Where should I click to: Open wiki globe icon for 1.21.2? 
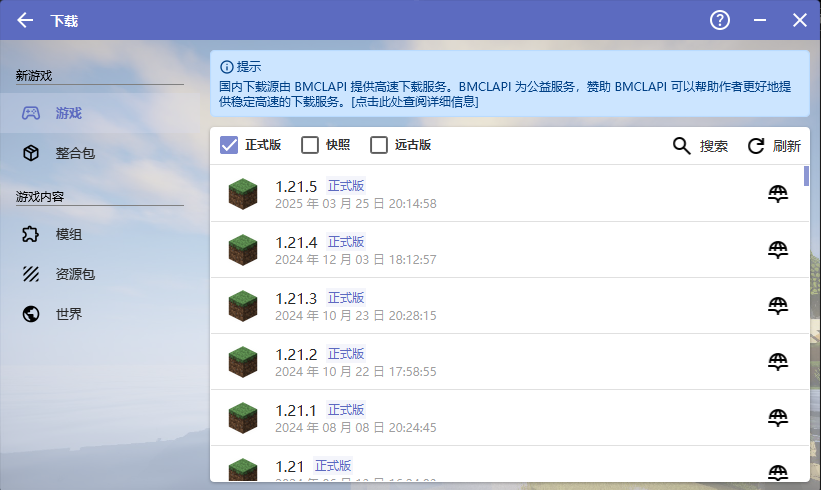tap(778, 362)
